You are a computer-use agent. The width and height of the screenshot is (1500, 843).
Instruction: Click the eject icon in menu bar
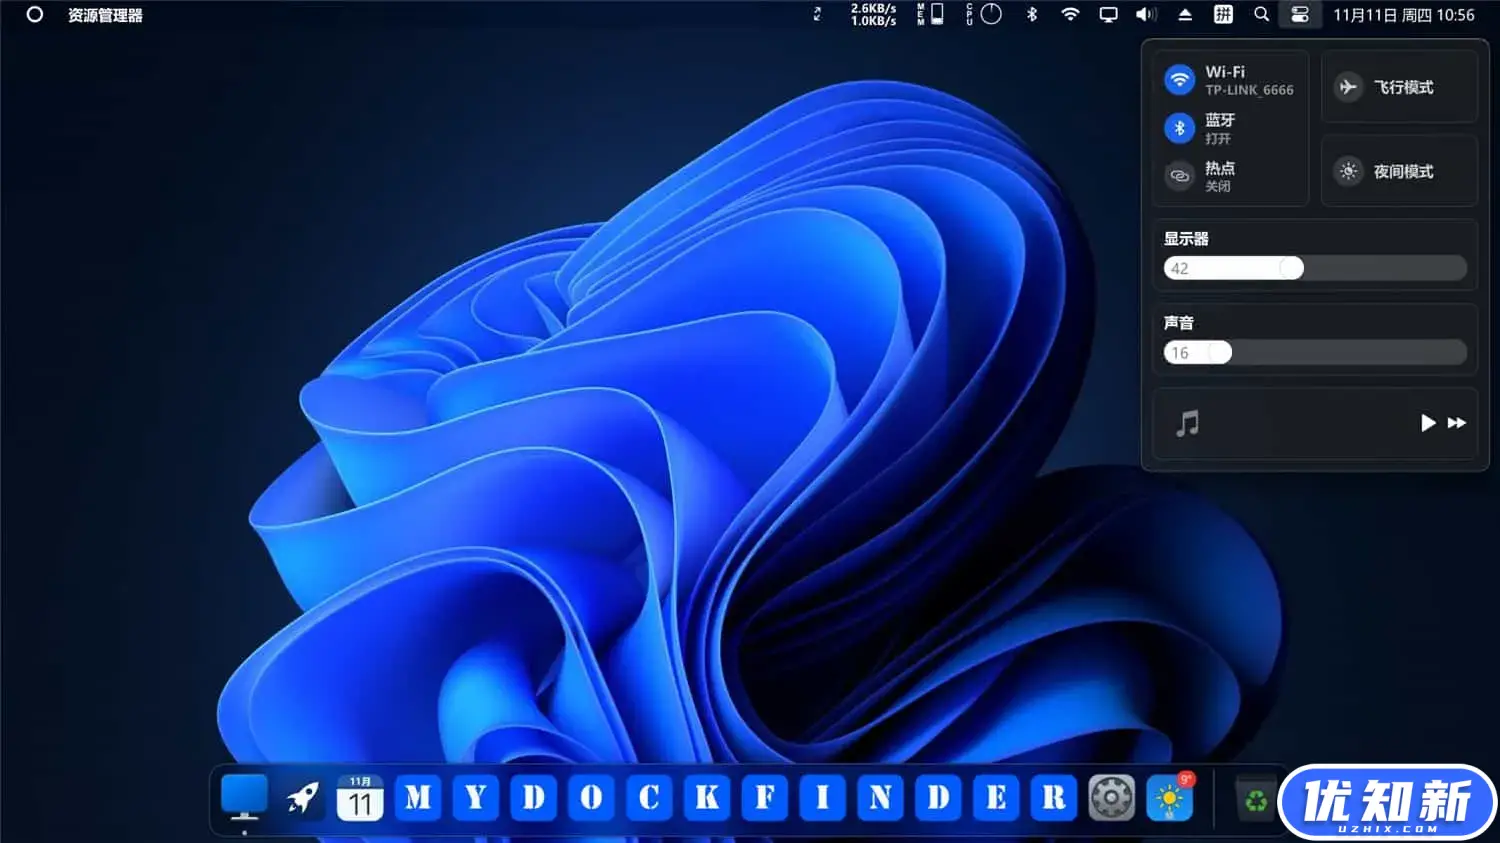coord(1185,15)
